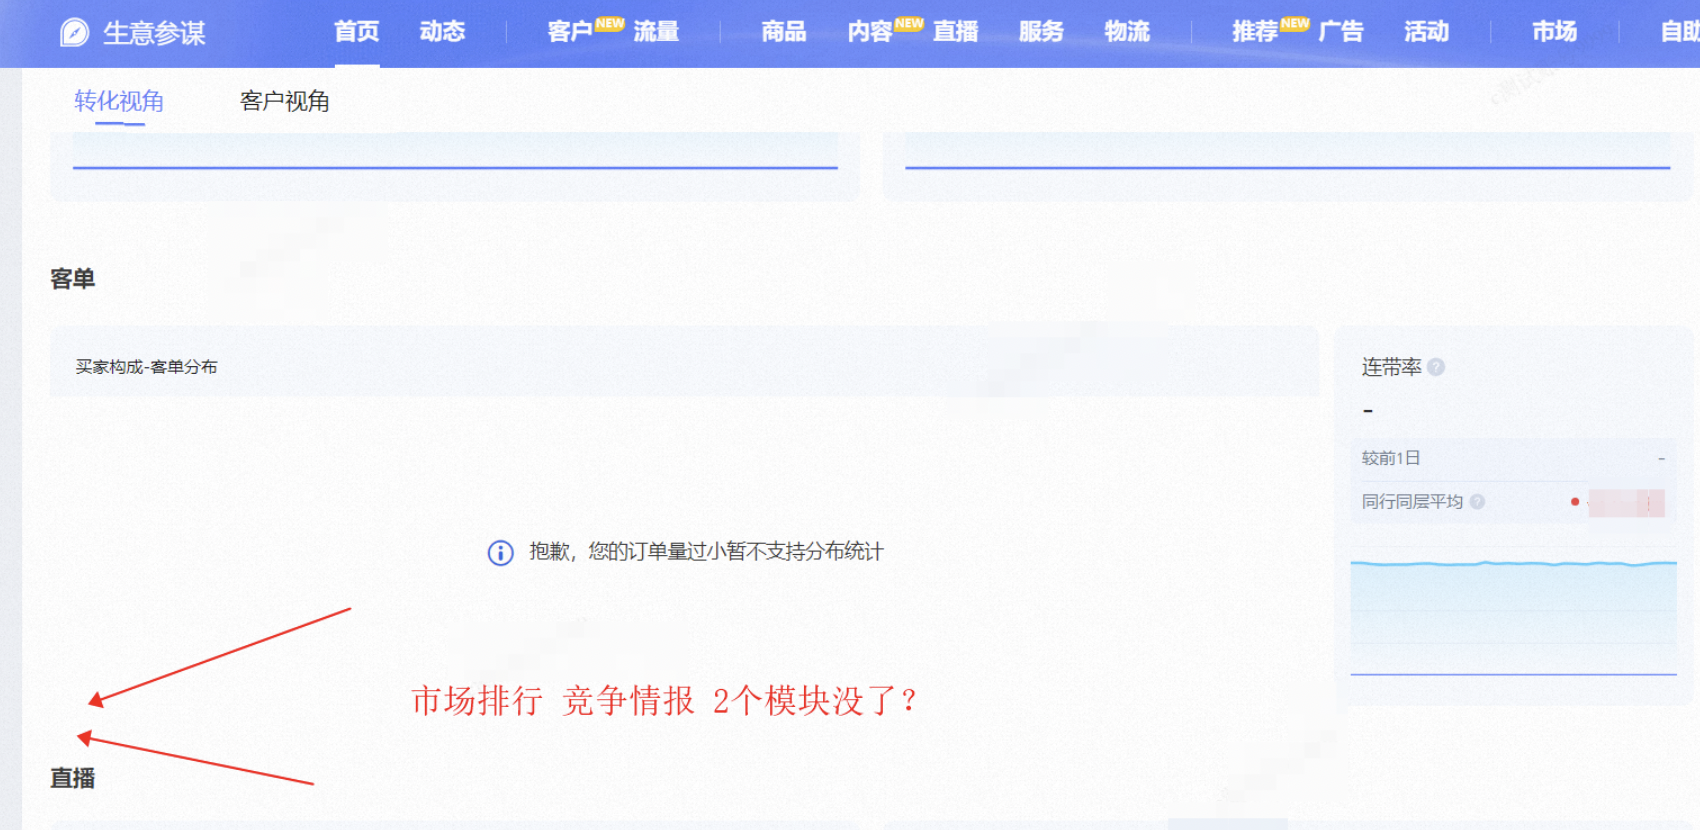The image size is (1700, 830).
Task: Click the 生意参谋 logo icon
Action: coord(74,33)
